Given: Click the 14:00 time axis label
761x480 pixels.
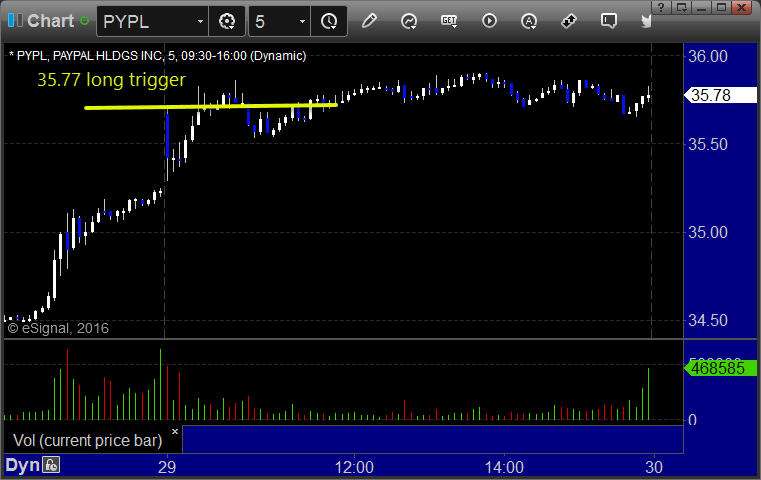Looking at the screenshot, I should 504,467.
